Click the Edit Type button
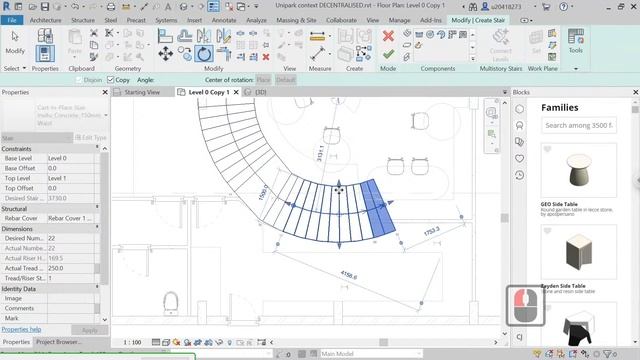This screenshot has width=640, height=360. point(91,138)
